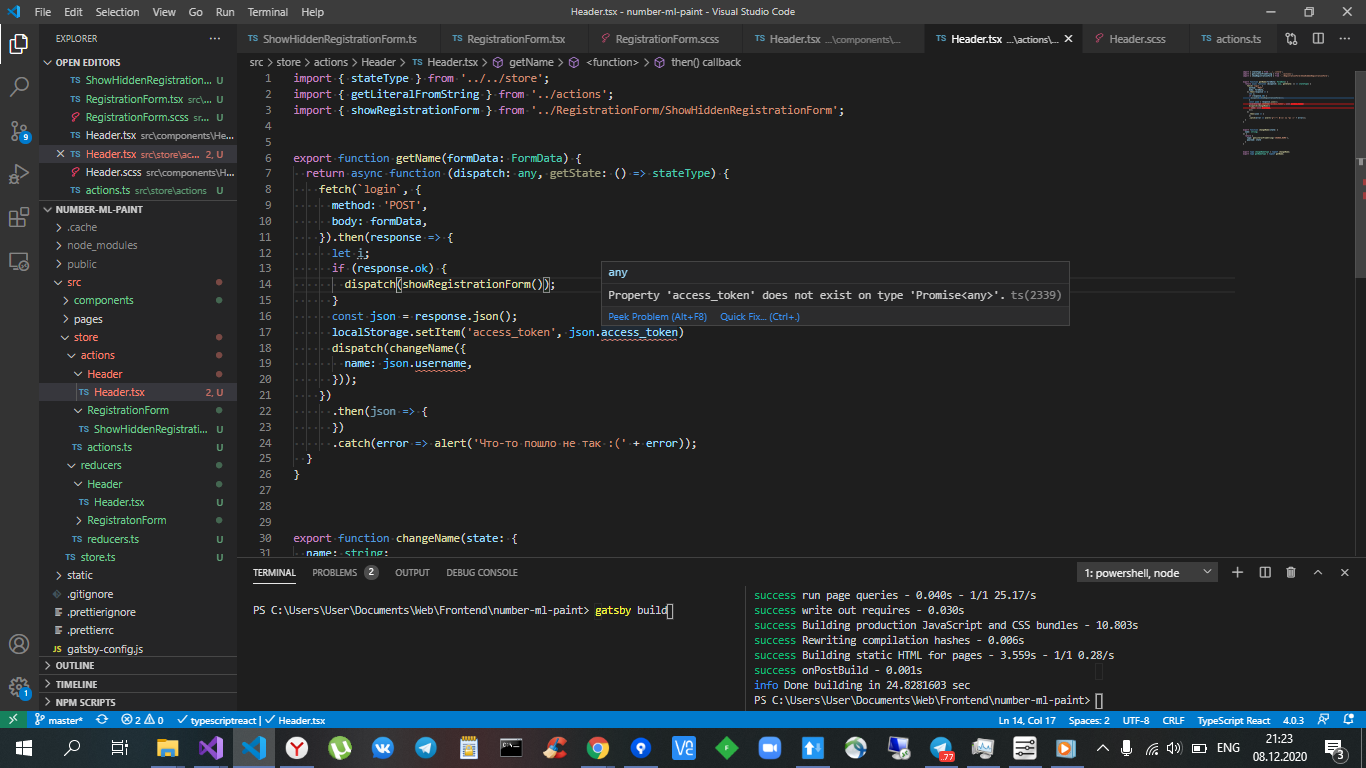Open the Accounts icon in activity bar
Viewport: 1366px width, 768px height.
coord(19,644)
